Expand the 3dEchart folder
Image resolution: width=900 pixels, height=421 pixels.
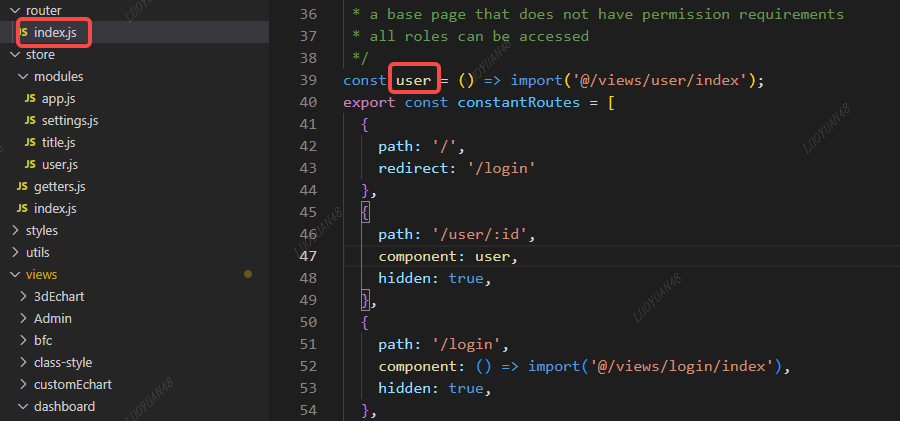coord(22,296)
